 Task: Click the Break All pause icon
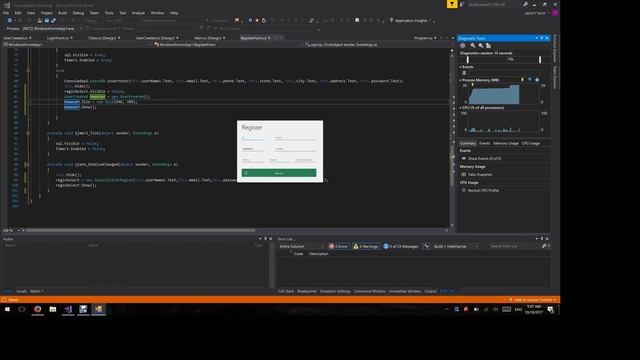pyautogui.click(x=250, y=20)
